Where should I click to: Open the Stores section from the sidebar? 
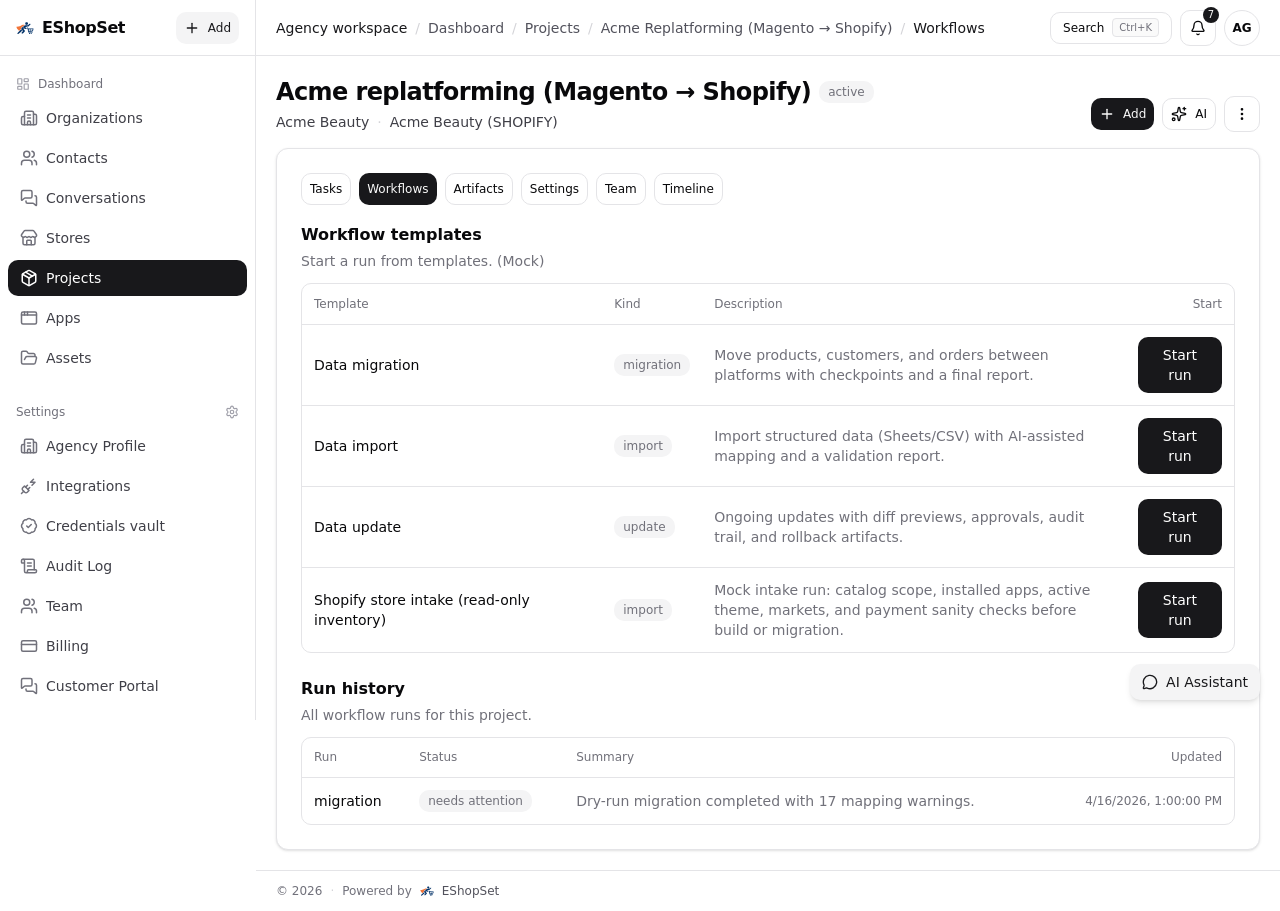[x=67, y=238]
